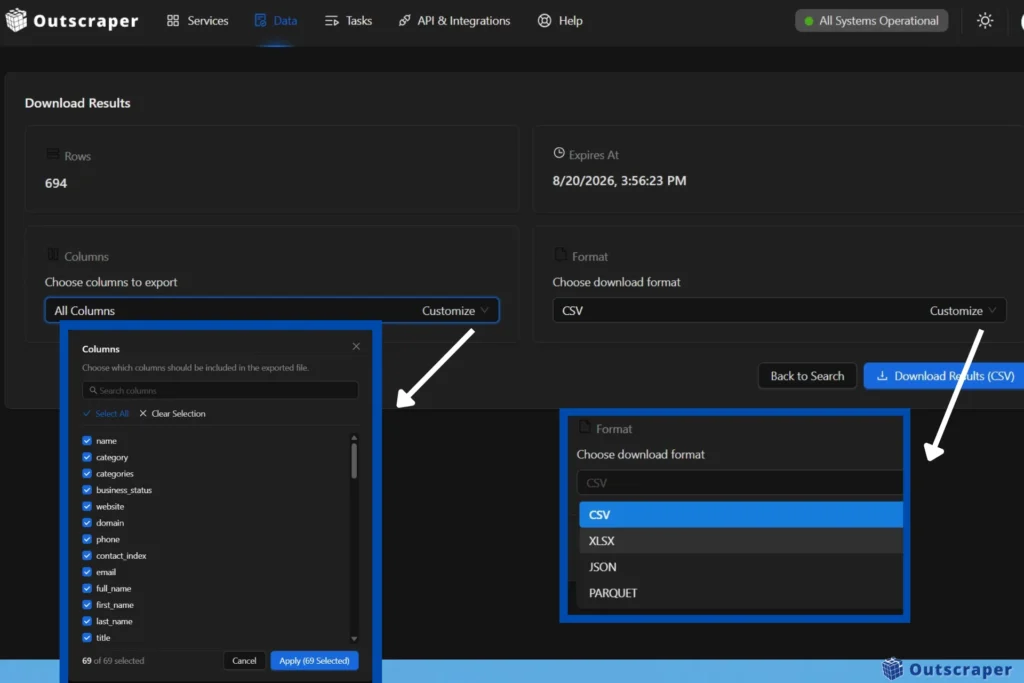The height and width of the screenshot is (683, 1024).
Task: Uncheck the contact_index checkbox
Action: (87, 556)
